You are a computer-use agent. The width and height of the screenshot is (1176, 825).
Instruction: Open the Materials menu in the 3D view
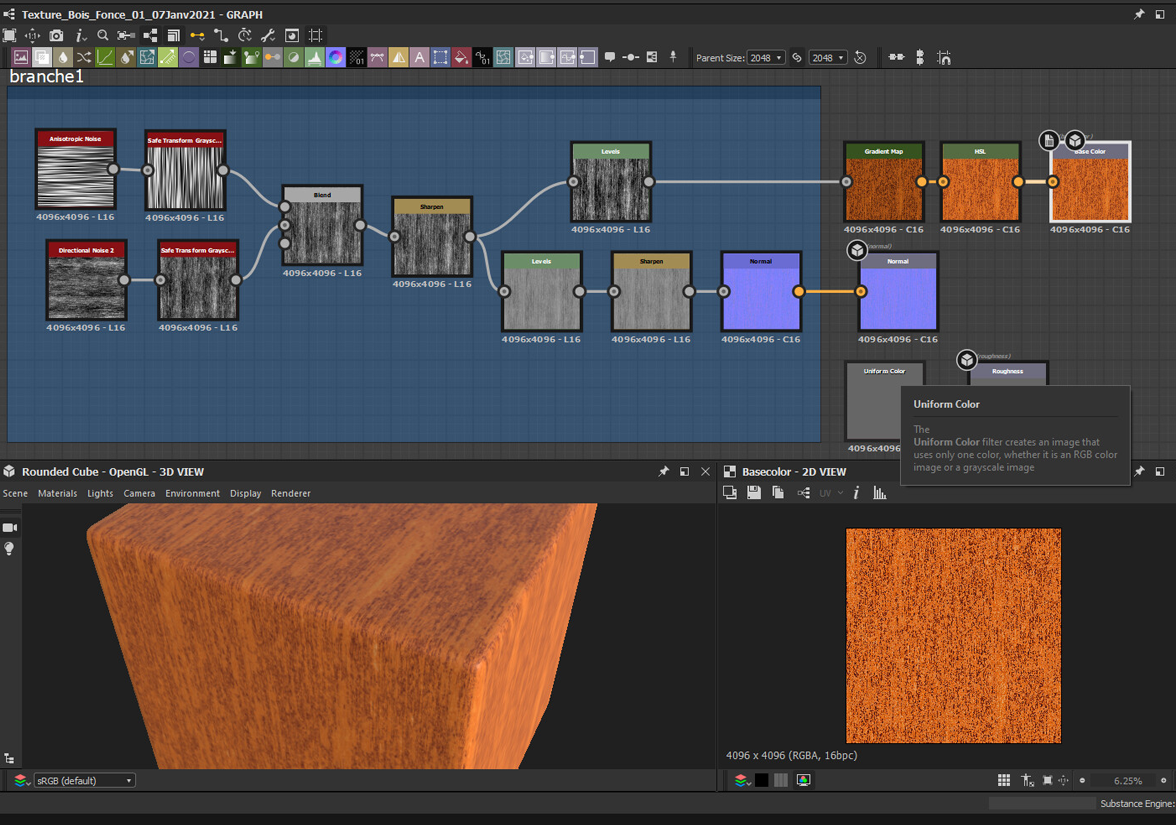coord(57,493)
